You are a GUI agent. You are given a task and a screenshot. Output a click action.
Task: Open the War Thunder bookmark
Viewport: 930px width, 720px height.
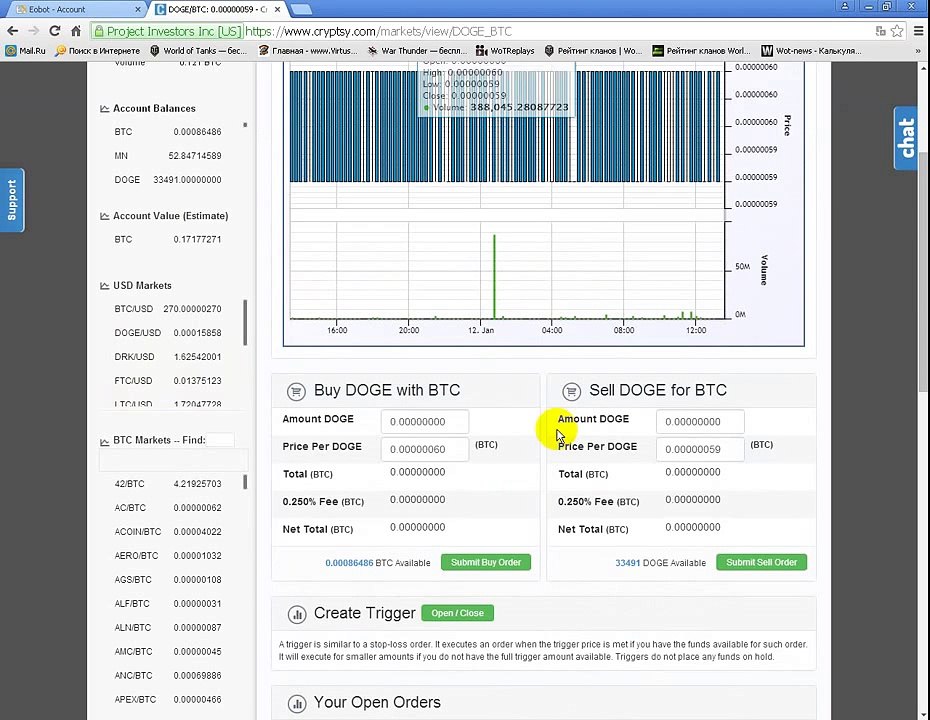(417, 51)
